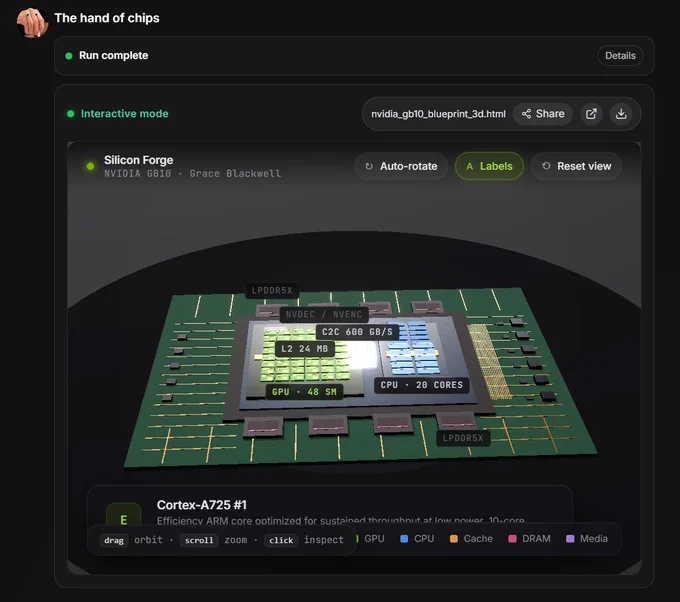
Task: Click the upper LPDDR5X memory label
Action: coord(272,291)
